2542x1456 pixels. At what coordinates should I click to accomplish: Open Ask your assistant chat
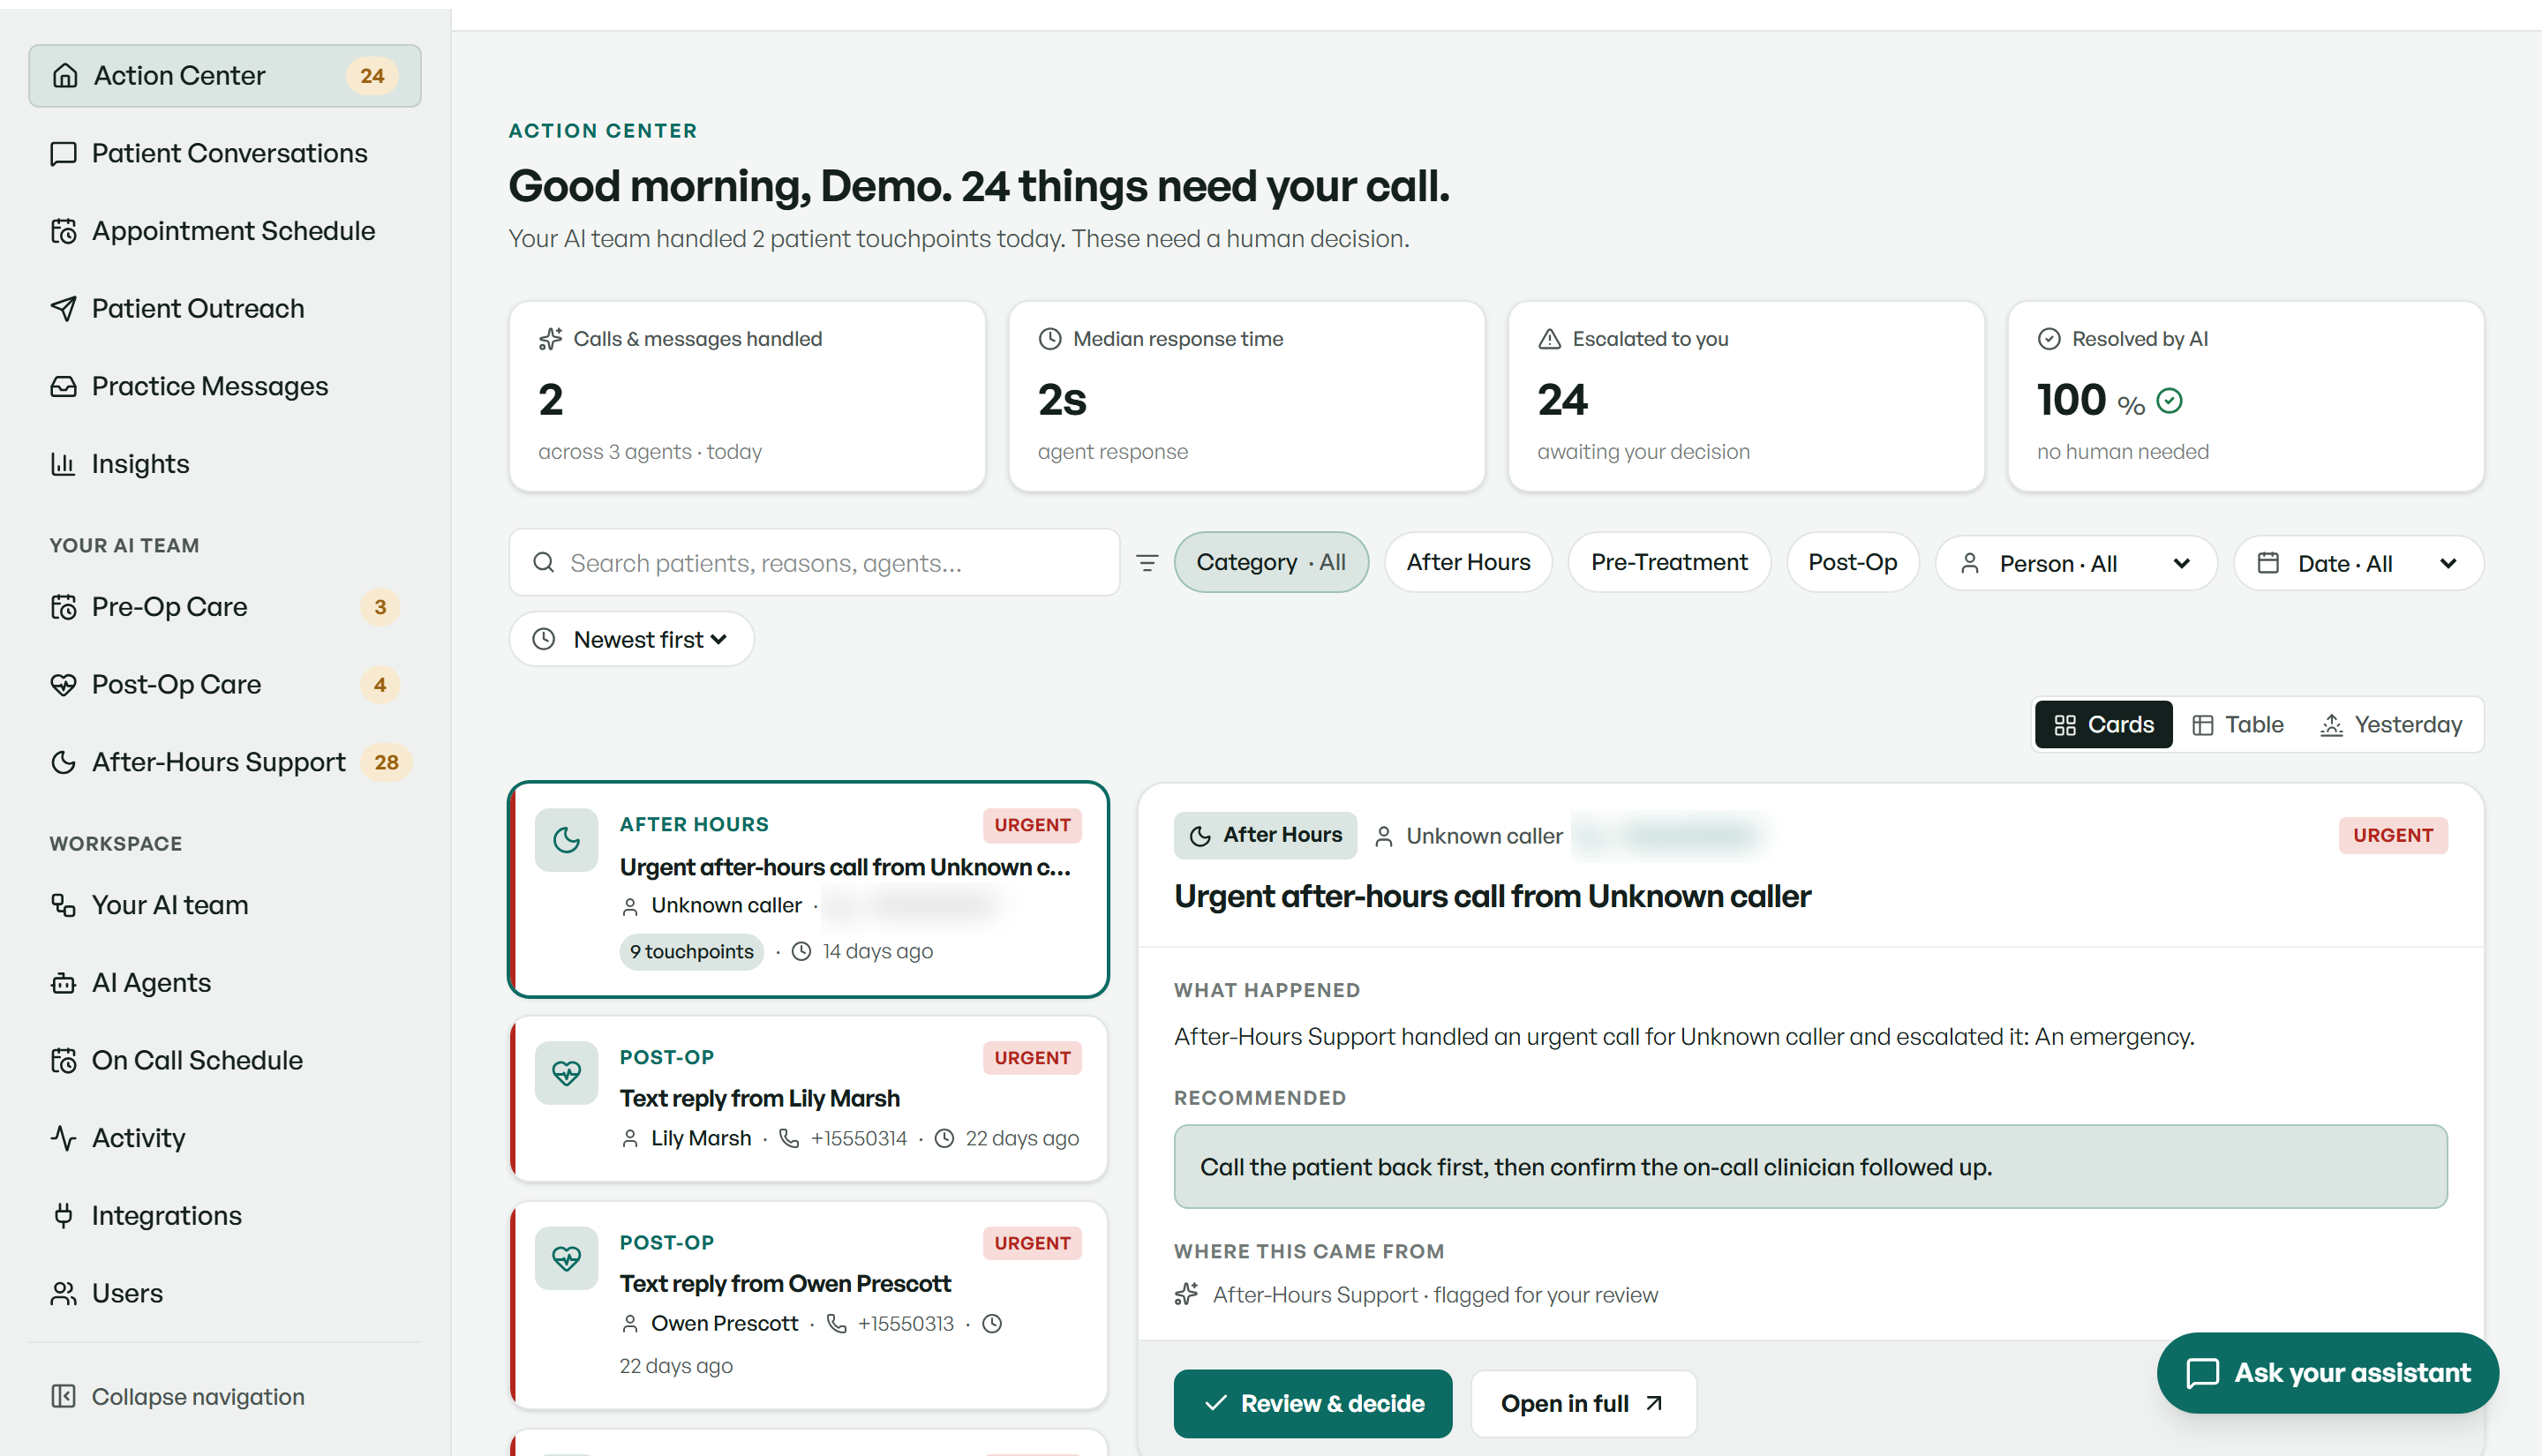[x=2328, y=1373]
